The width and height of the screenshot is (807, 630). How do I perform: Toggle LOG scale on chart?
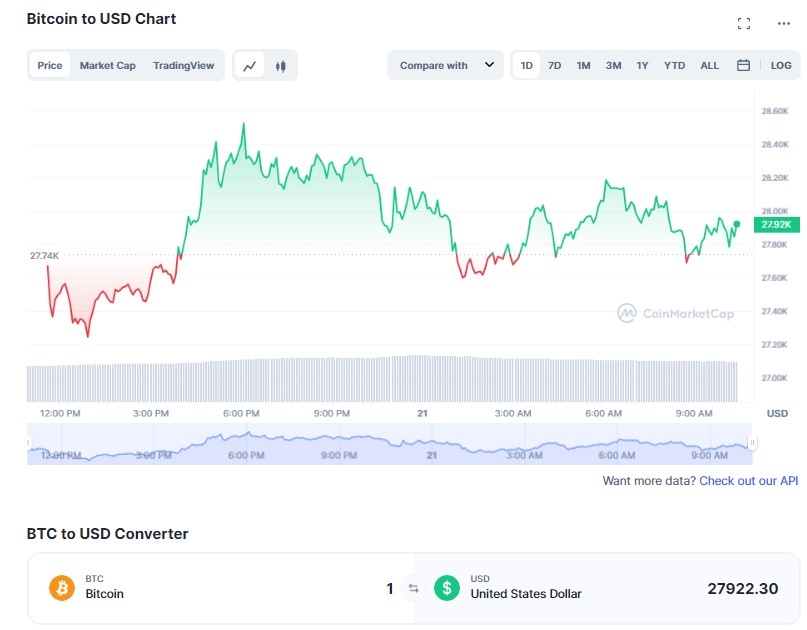click(780, 65)
